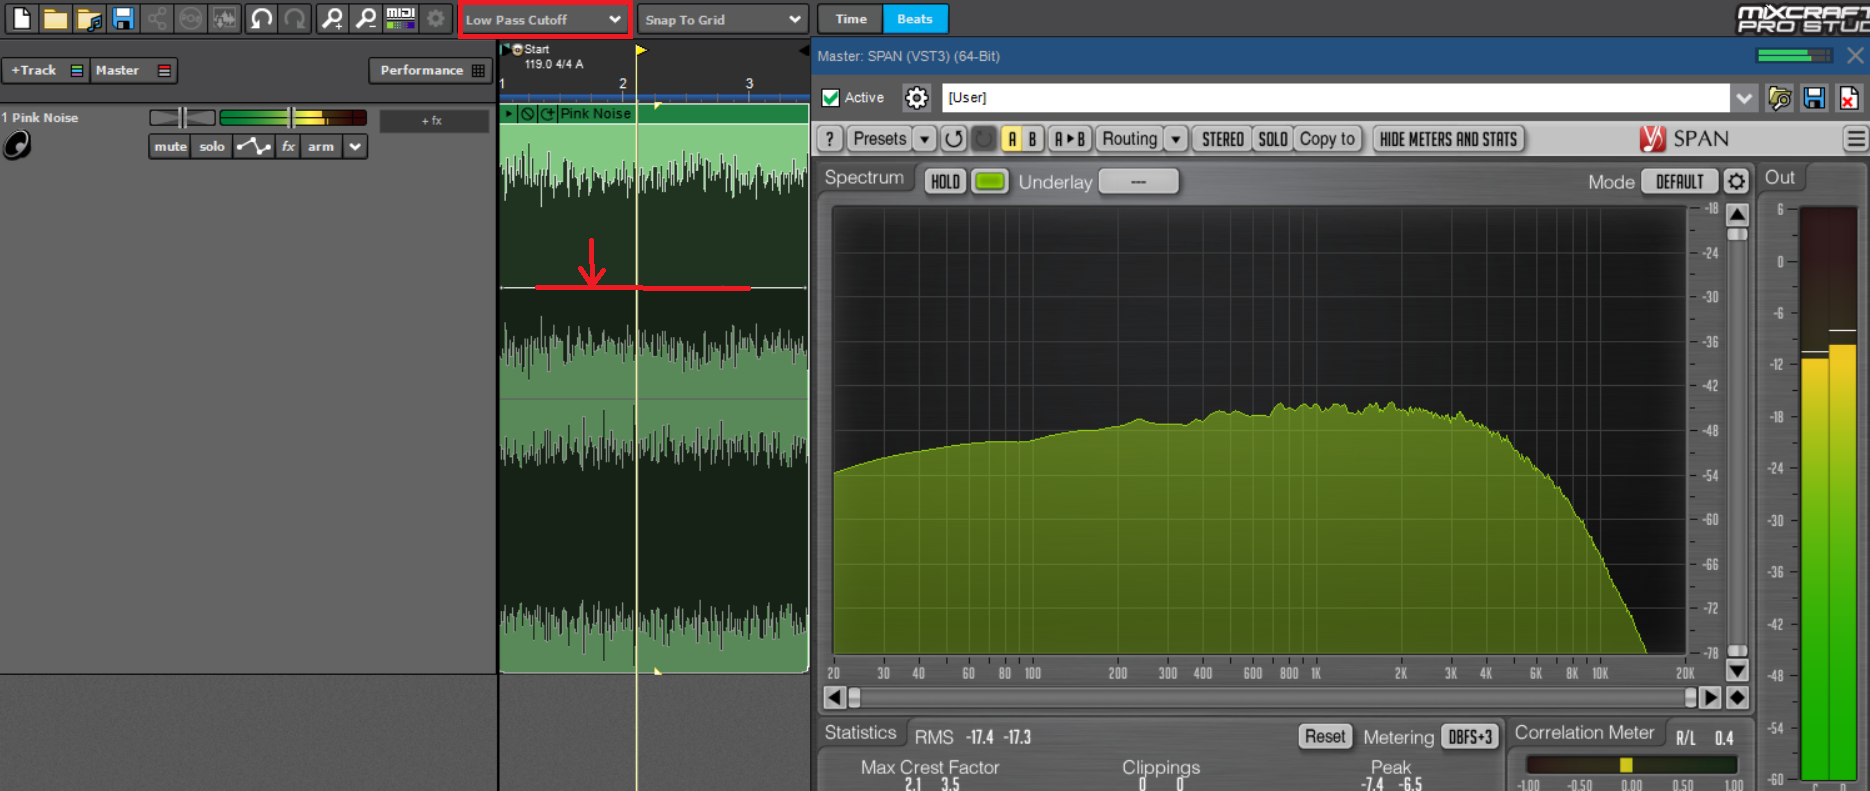Click the loop icon on the Pink Noise clip header

coord(547,114)
